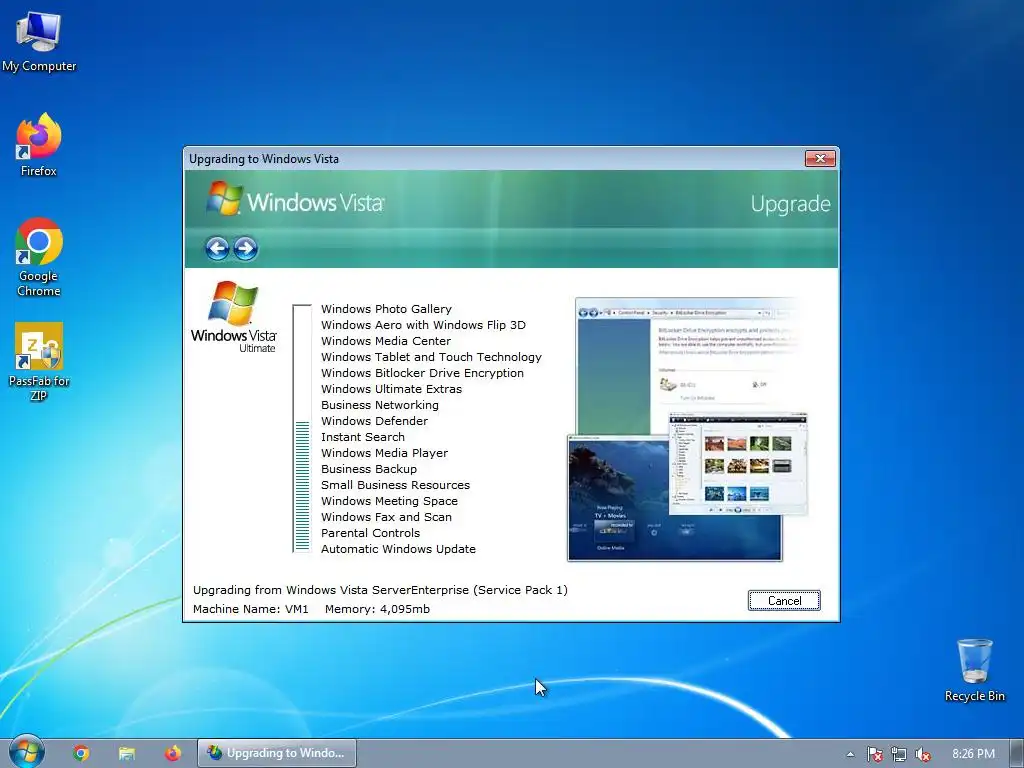The width and height of the screenshot is (1024, 768).
Task: Click 'Parental Controls' feature text
Action: click(370, 533)
